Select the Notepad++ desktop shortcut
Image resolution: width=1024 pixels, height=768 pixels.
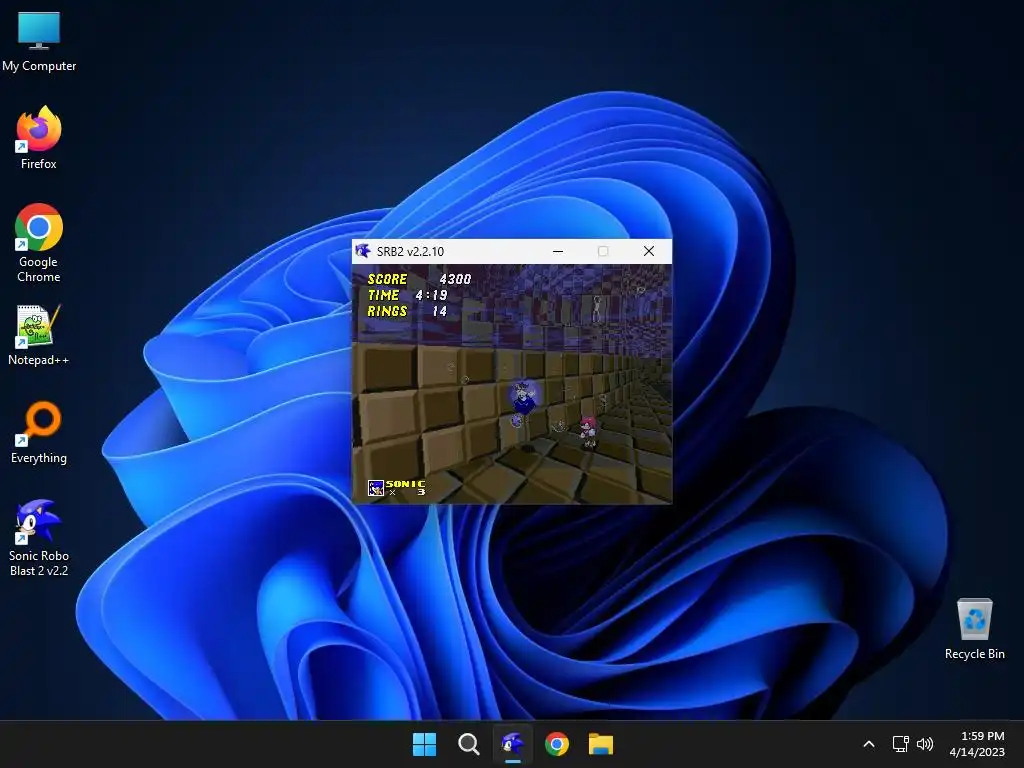(39, 334)
